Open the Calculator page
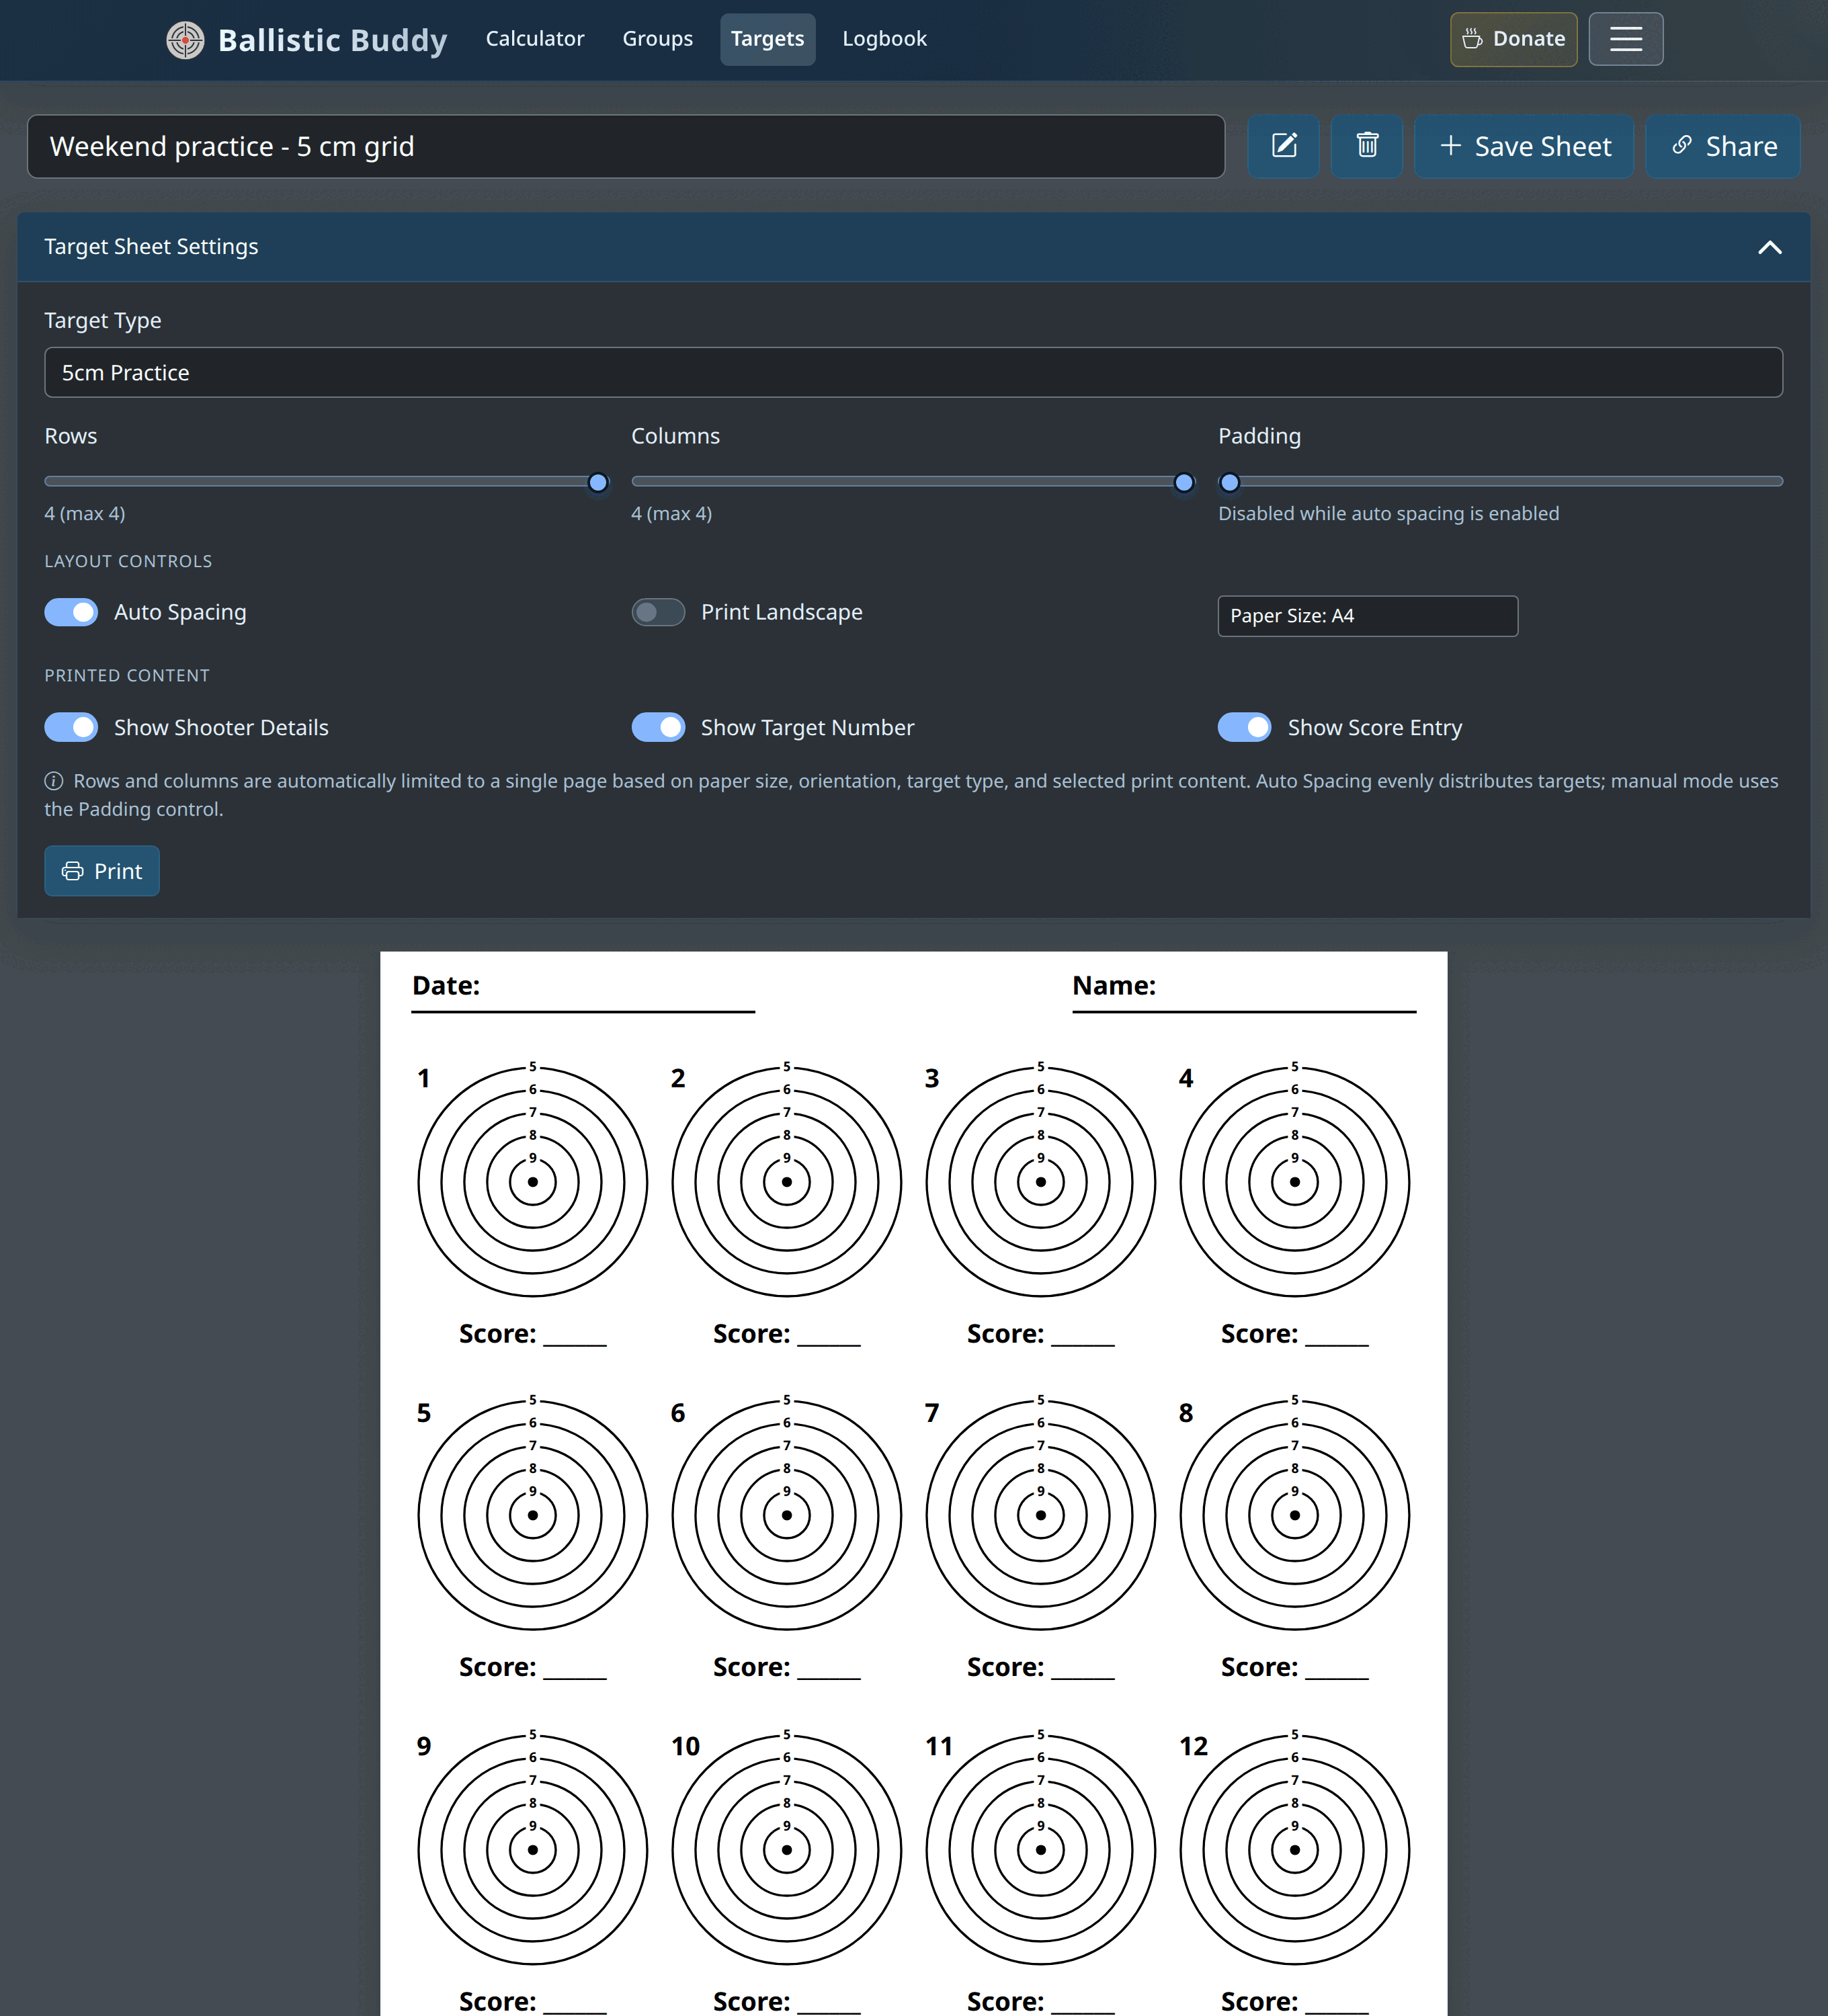 pyautogui.click(x=535, y=39)
